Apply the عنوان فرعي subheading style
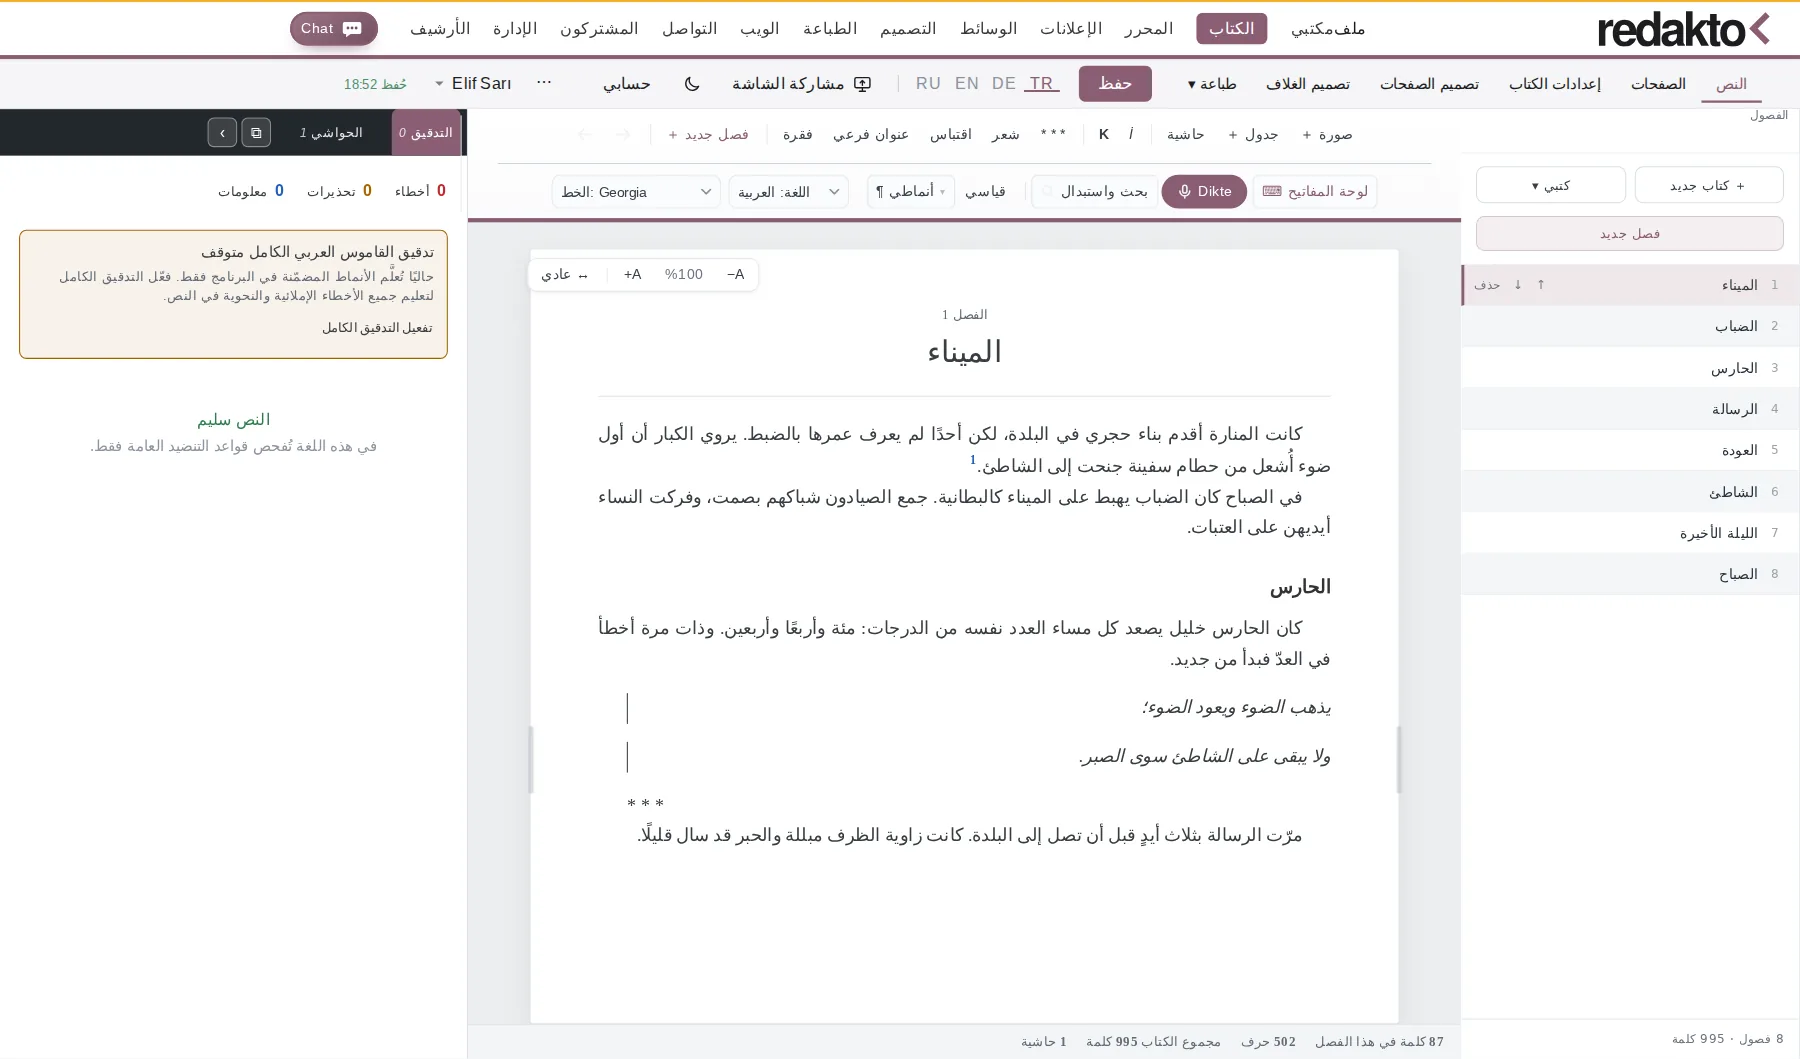The height and width of the screenshot is (1059, 1800). [871, 134]
